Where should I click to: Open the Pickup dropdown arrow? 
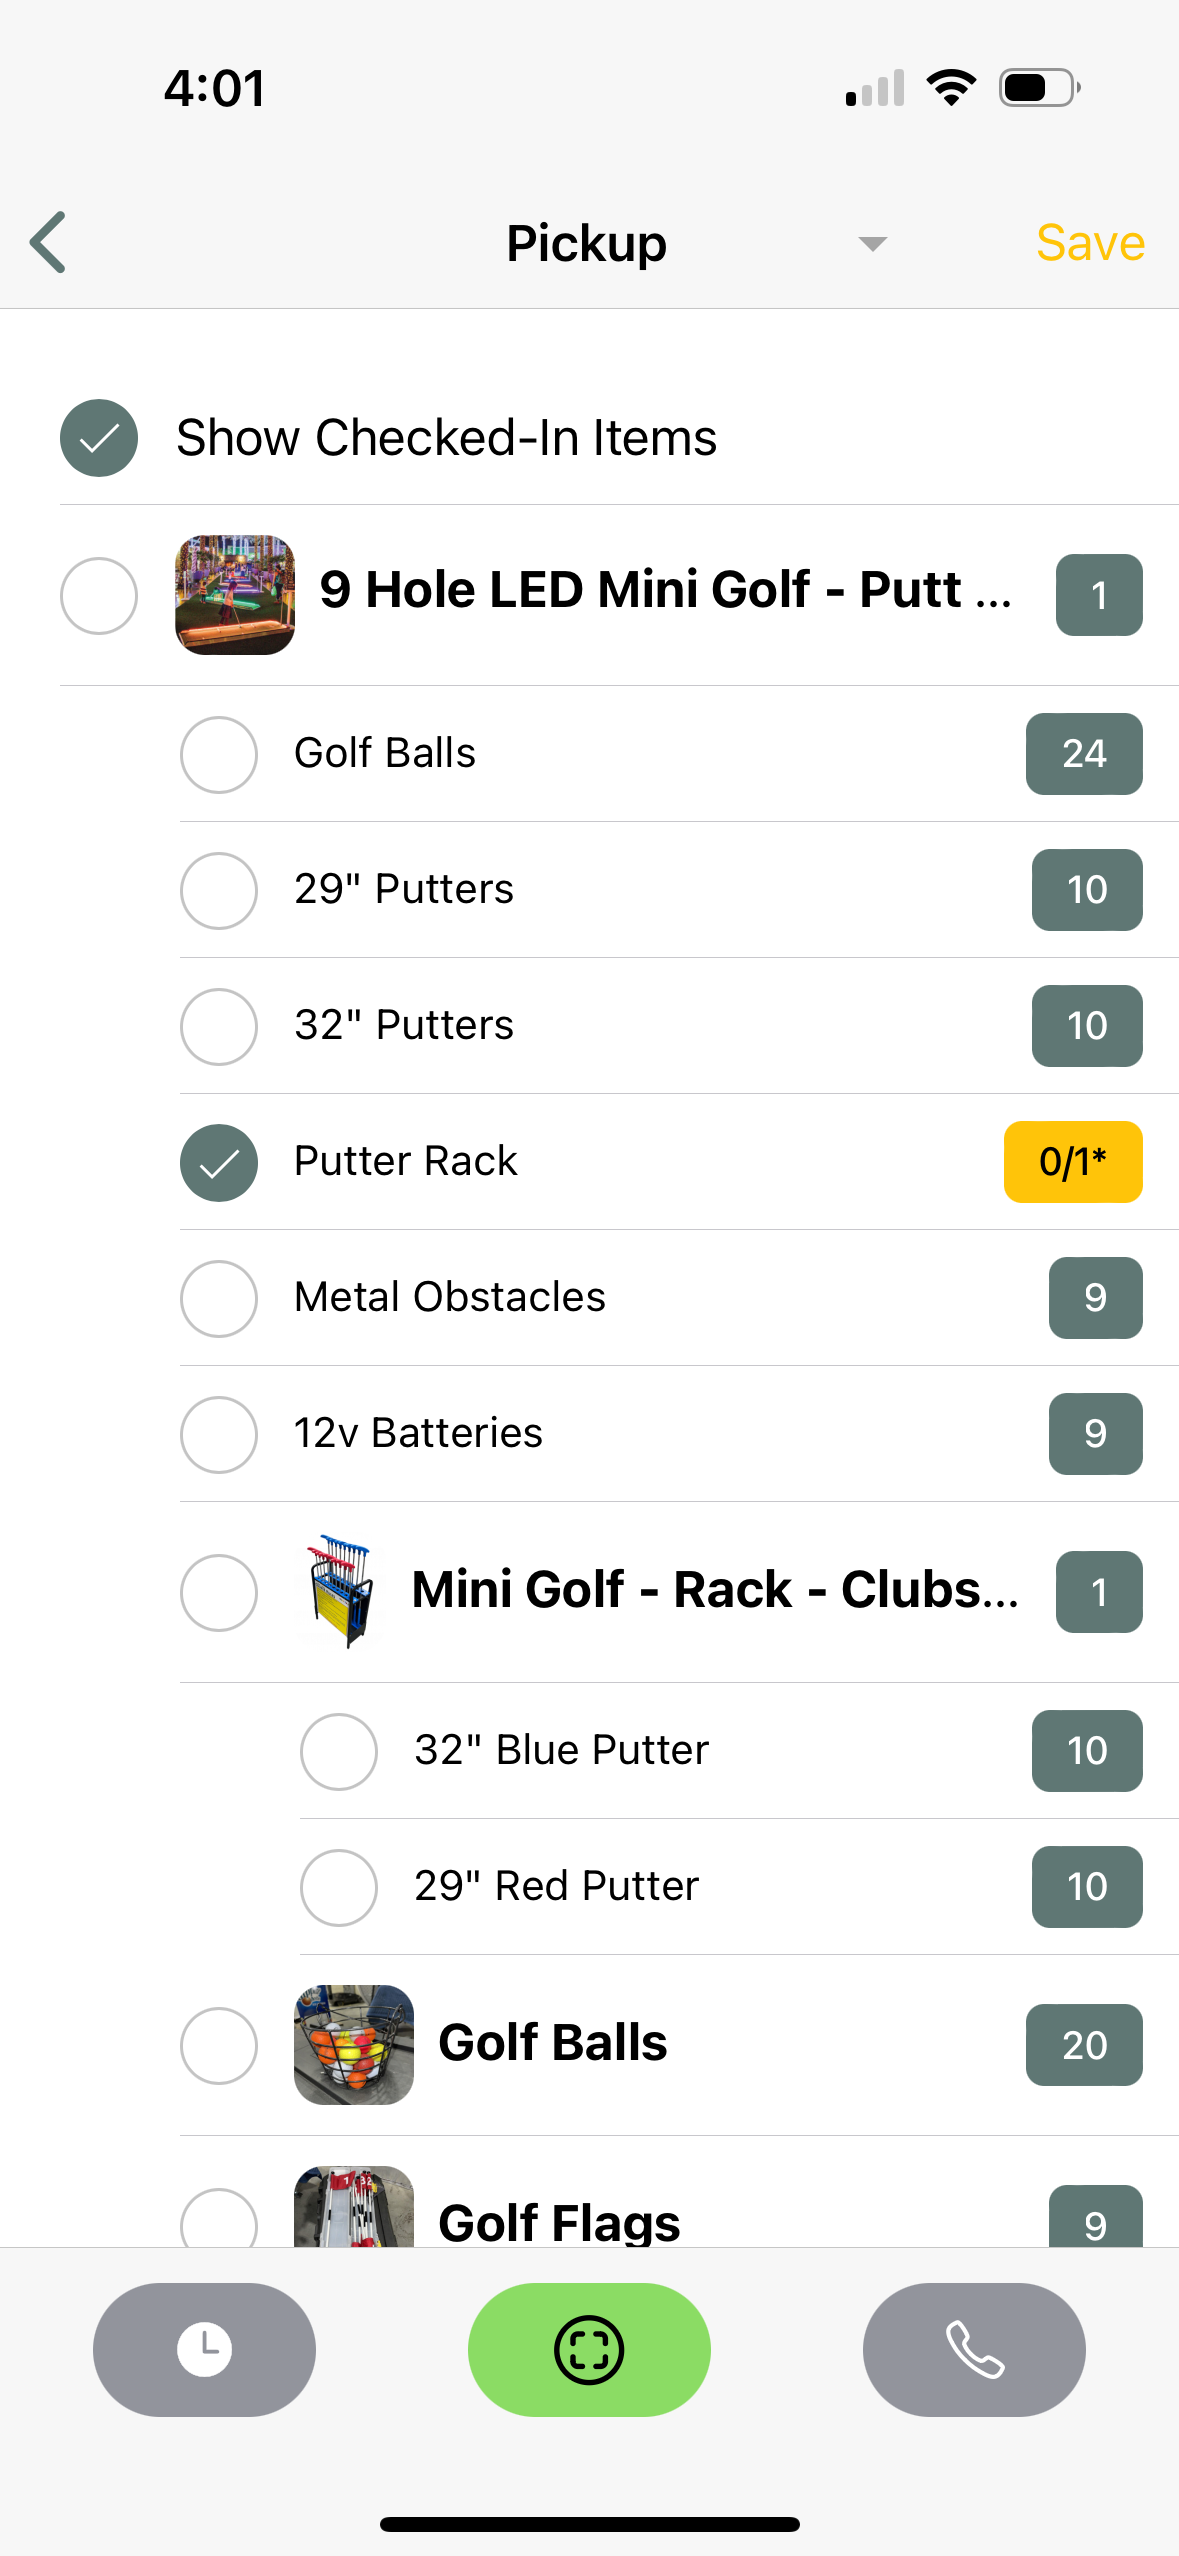pos(872,244)
